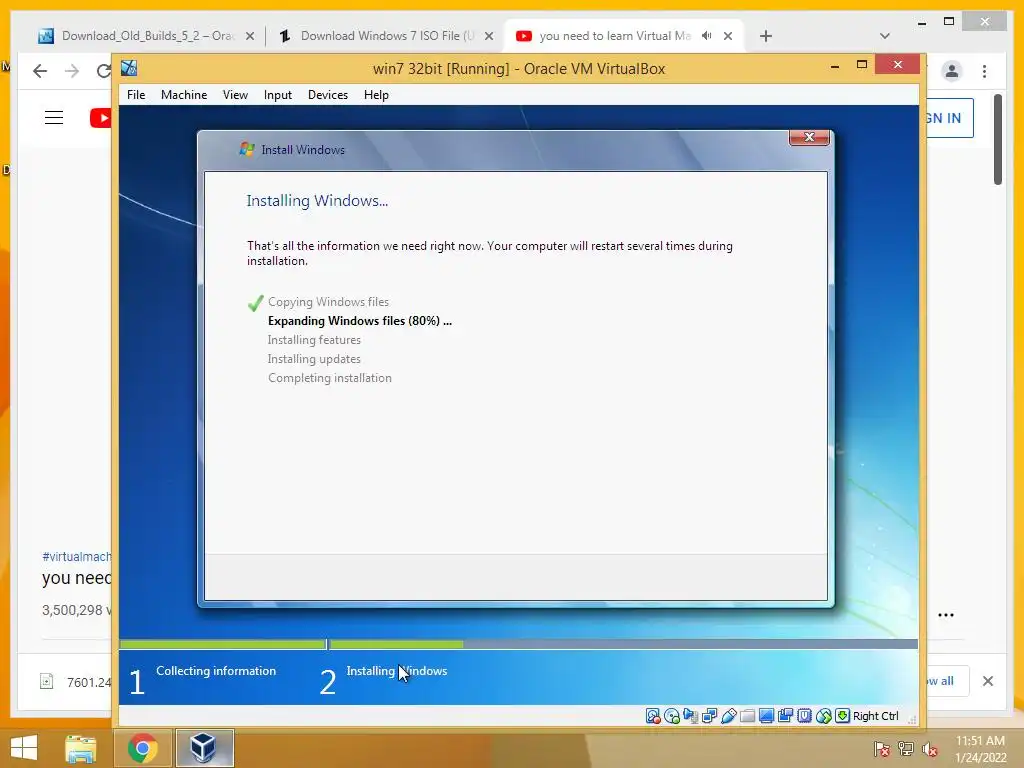Open the Input menu
This screenshot has height=768, width=1024.
[278, 95]
